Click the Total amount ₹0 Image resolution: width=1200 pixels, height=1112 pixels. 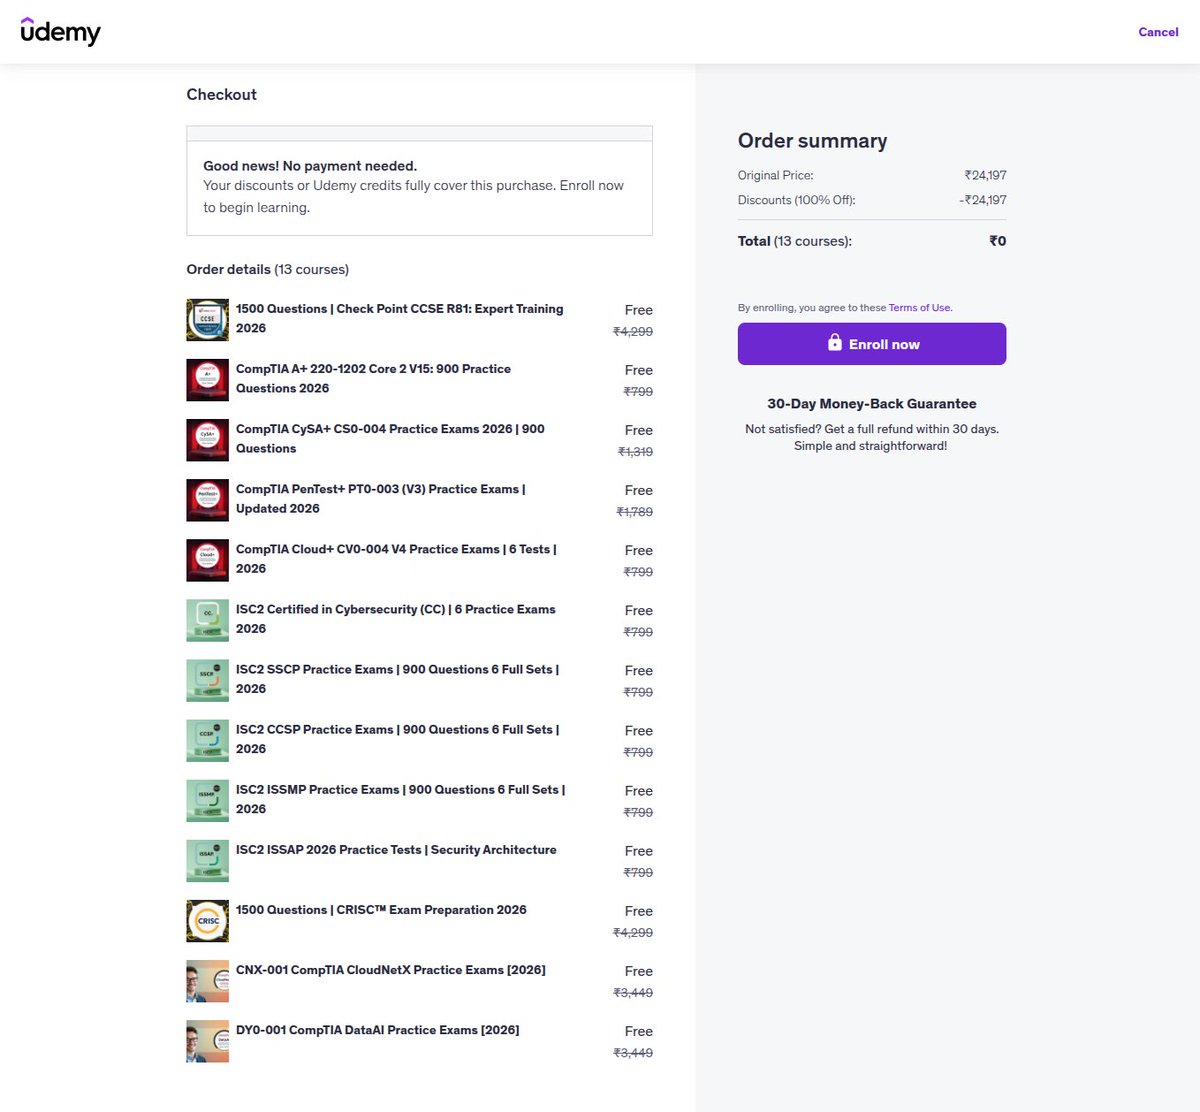pos(998,241)
